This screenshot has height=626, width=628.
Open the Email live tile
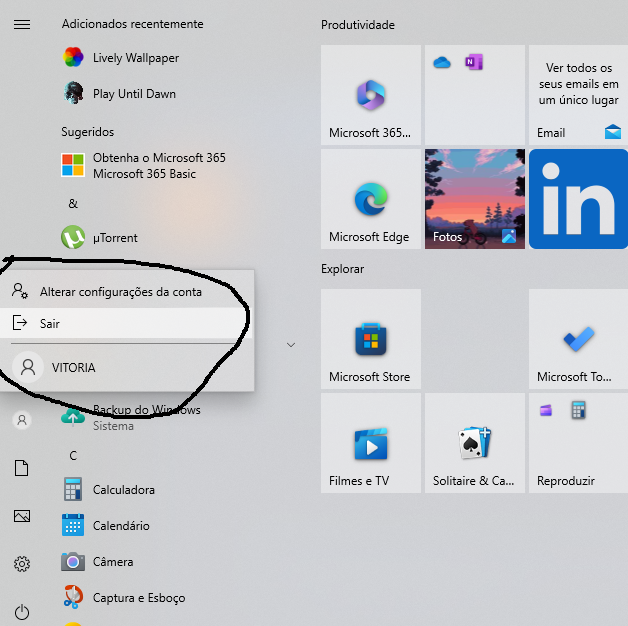pos(578,93)
